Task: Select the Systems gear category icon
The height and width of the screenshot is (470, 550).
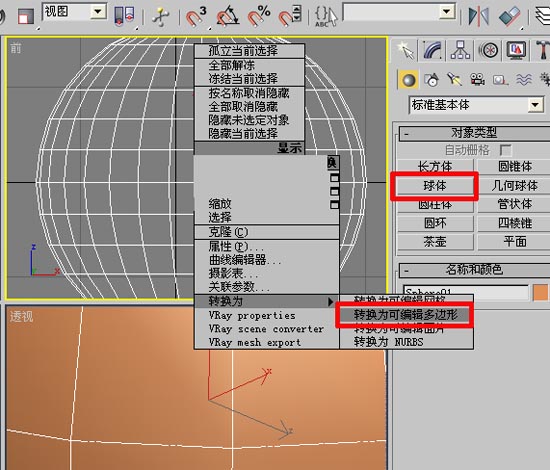Action: coord(544,80)
